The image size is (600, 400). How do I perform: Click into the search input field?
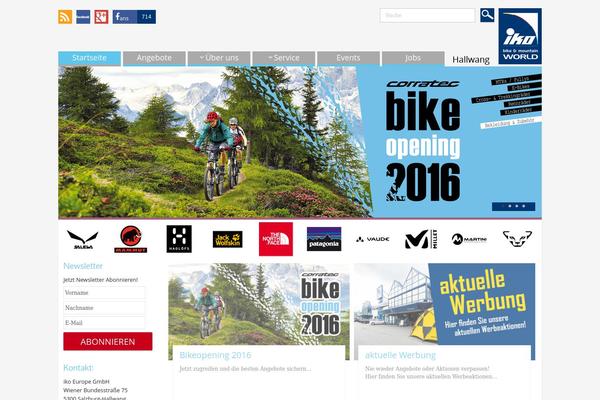point(427,15)
